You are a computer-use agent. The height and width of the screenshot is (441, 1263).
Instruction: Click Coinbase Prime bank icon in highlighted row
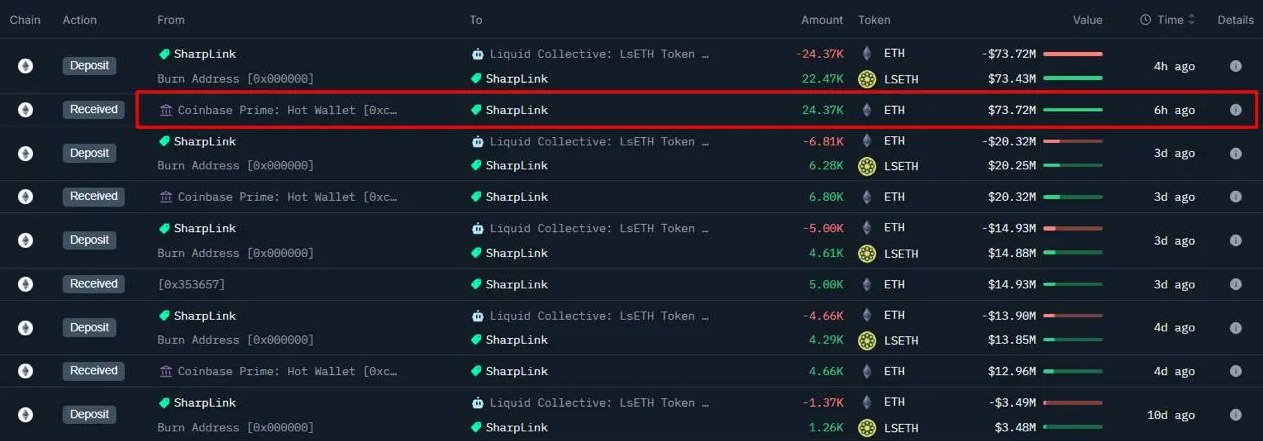tap(165, 110)
